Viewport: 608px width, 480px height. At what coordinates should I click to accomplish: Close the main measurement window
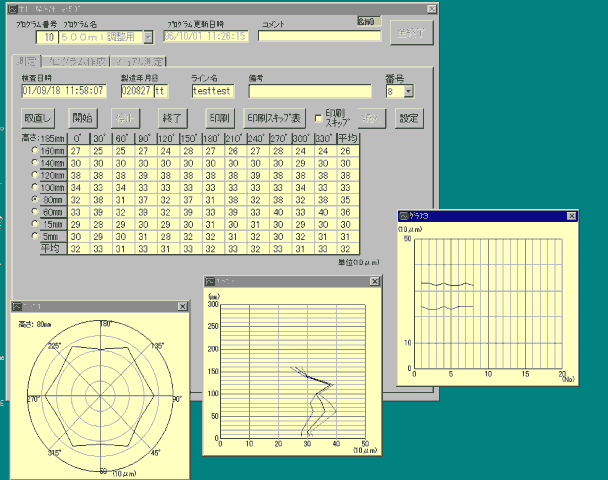(x=432, y=9)
